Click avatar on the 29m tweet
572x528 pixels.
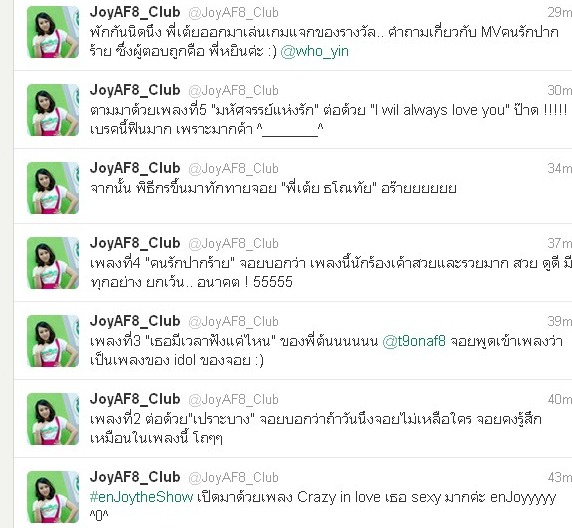pyautogui.click(x=53, y=32)
